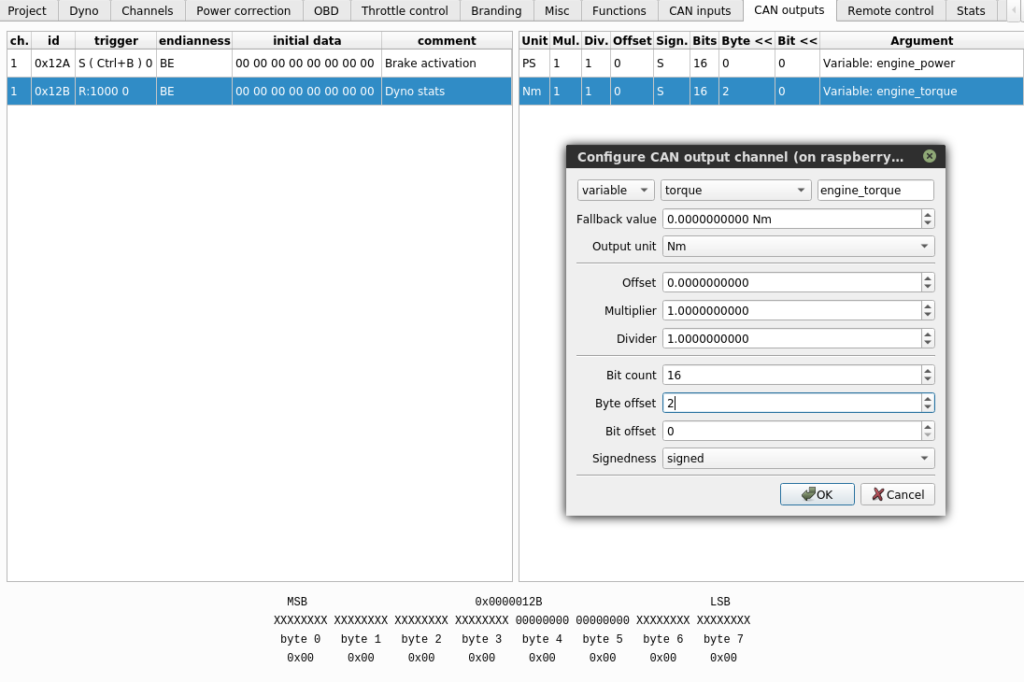Increase the Divider spinner value
Viewport: 1024px width, 682px height.
(x=927, y=334)
